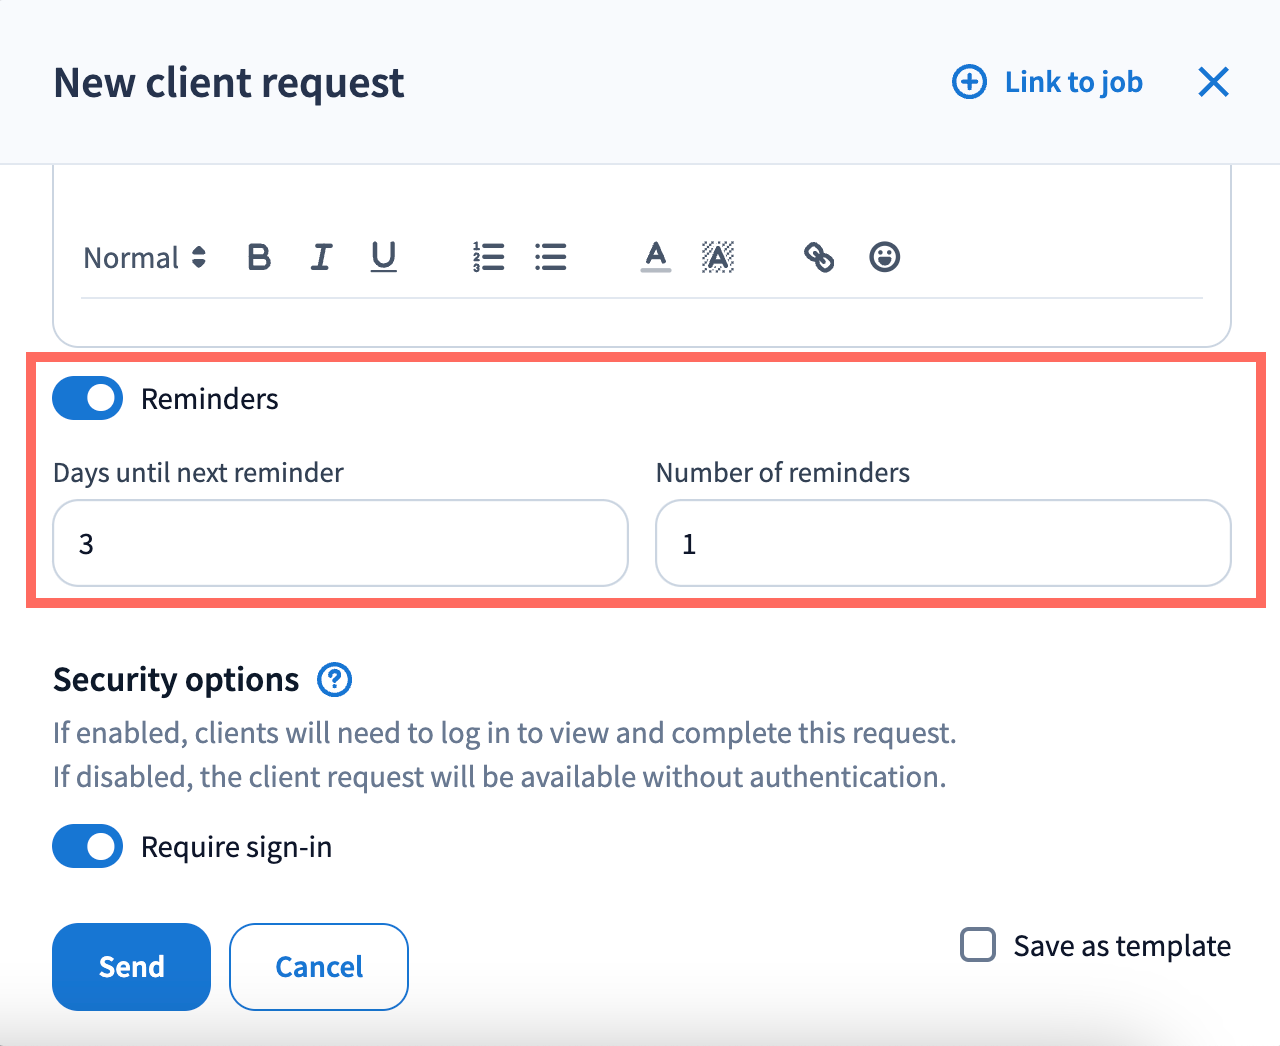Open the text color picker
Image resolution: width=1280 pixels, height=1046 pixels.
[x=655, y=258]
